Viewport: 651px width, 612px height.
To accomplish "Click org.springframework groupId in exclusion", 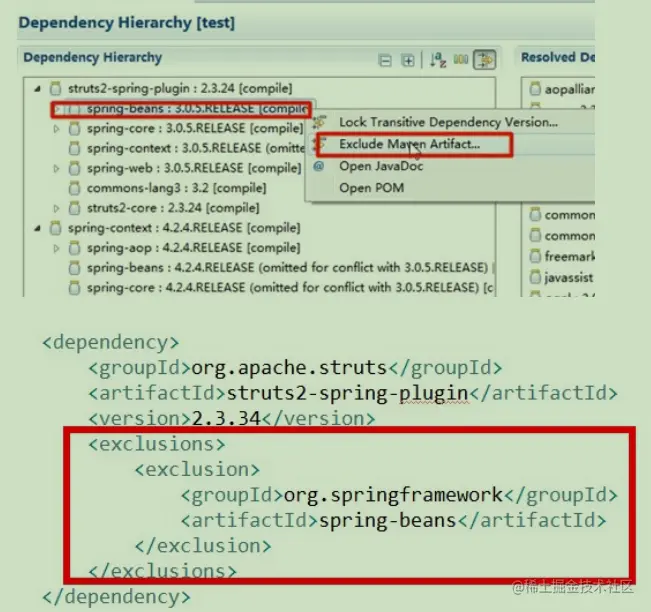I will click(393, 495).
